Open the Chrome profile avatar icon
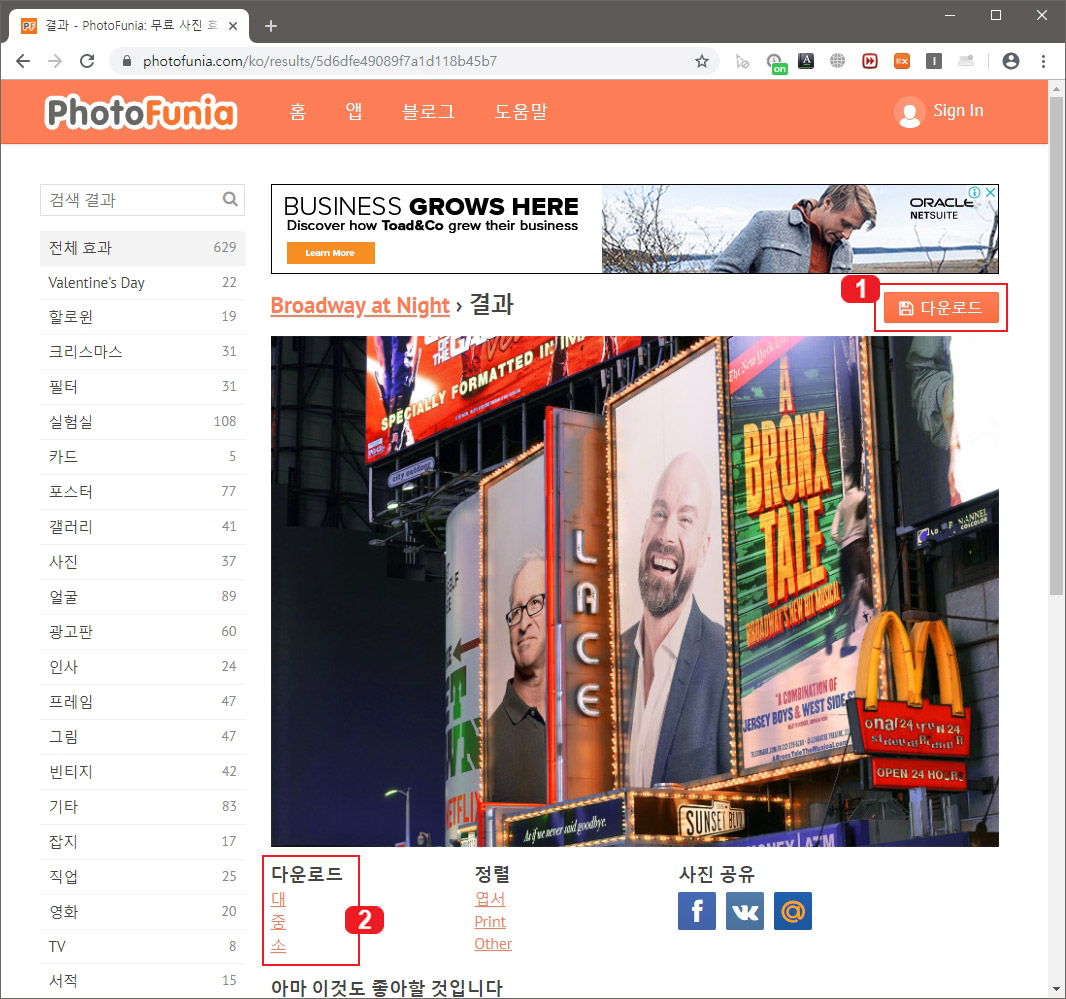The height and width of the screenshot is (999, 1066). click(x=1011, y=61)
